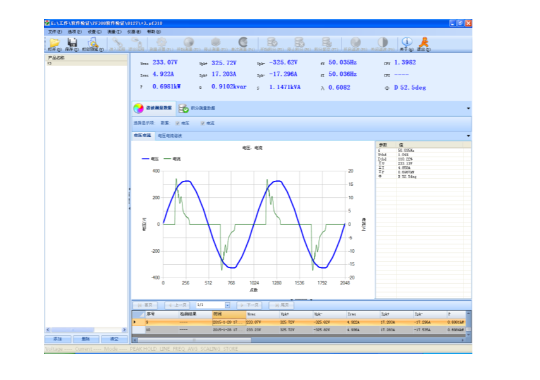
Task: Click the 1.1471kVA apparent power readout
Action: [x=285, y=87]
